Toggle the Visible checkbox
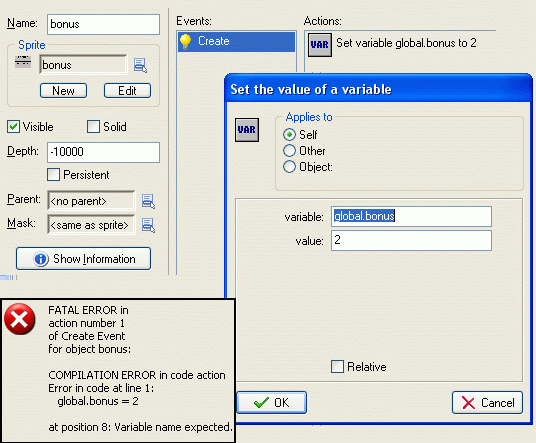The image size is (536, 443). click(x=13, y=127)
